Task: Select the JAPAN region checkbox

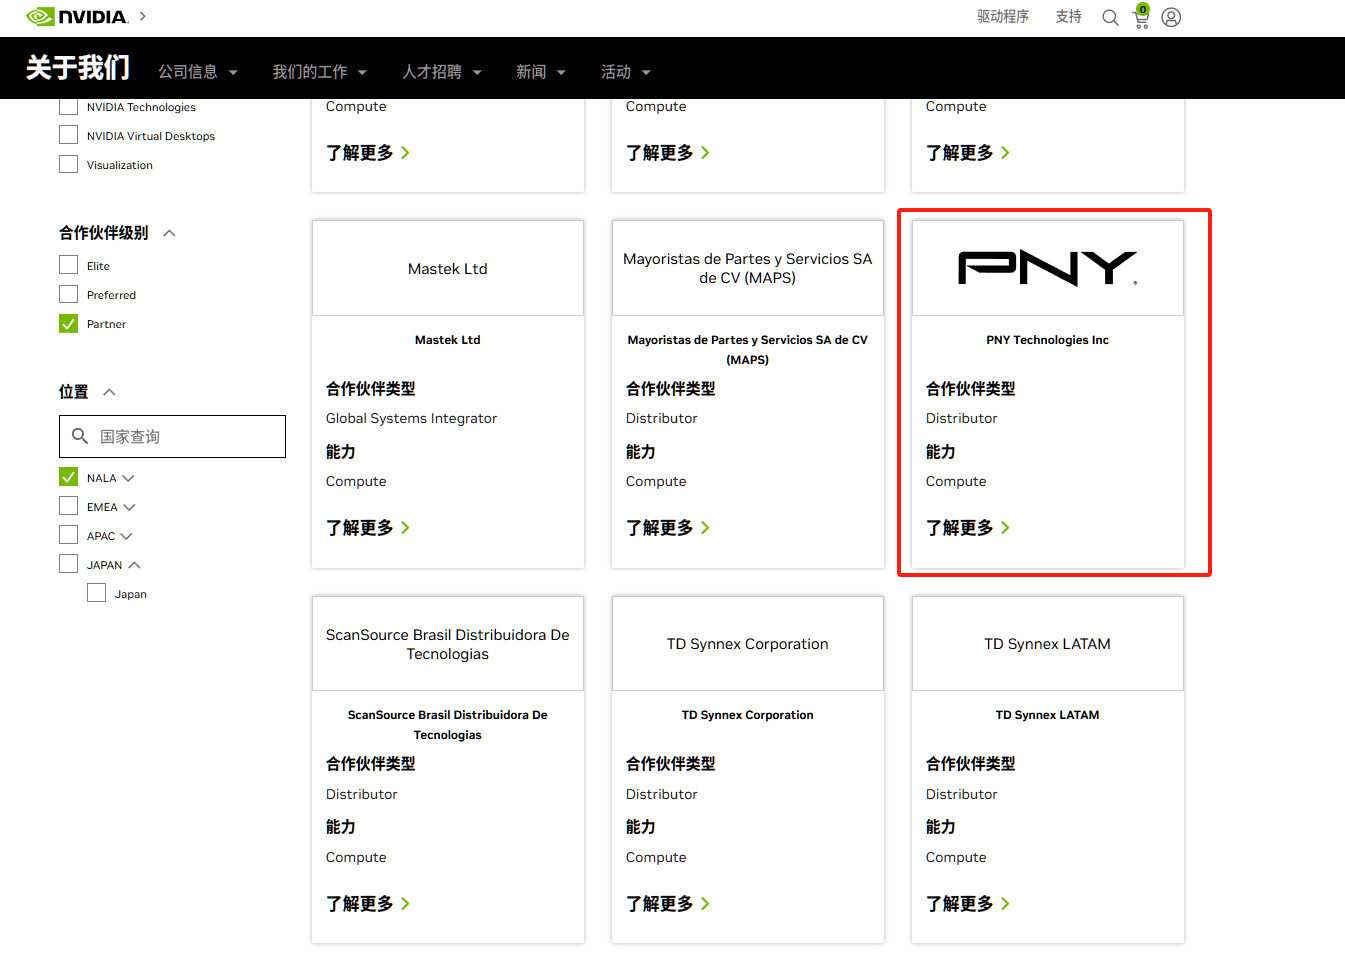Action: tap(68, 564)
